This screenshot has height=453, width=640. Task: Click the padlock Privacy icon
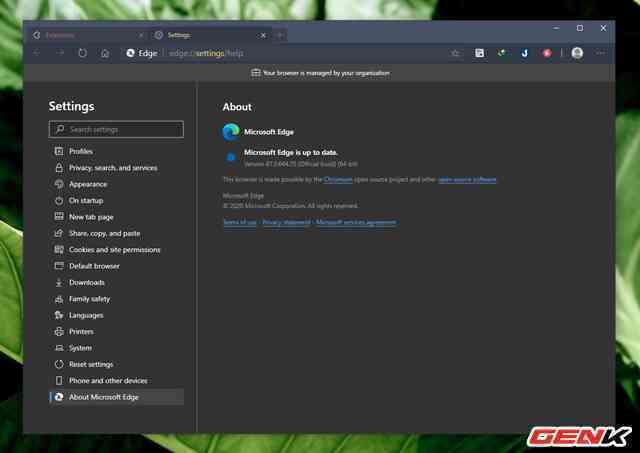pyautogui.click(x=59, y=168)
